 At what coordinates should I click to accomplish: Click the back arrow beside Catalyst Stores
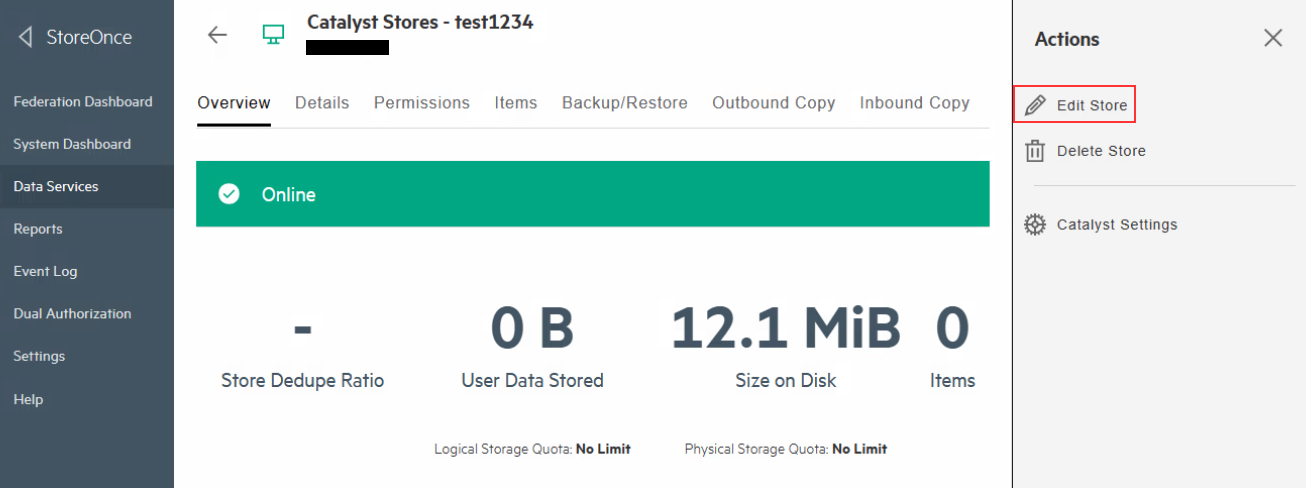click(x=217, y=35)
